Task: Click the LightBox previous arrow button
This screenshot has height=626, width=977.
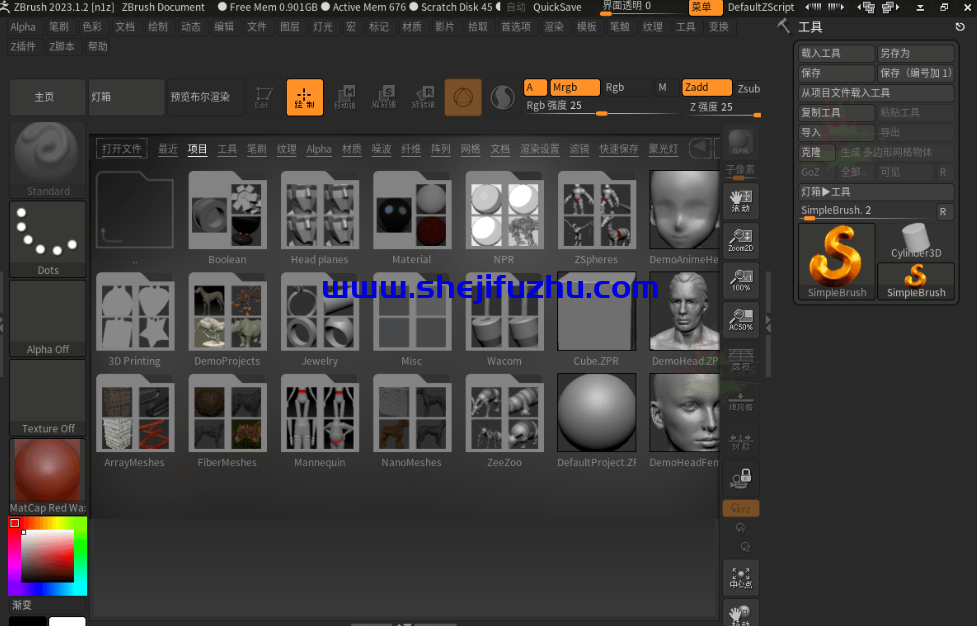Action: pyautogui.click(x=700, y=148)
